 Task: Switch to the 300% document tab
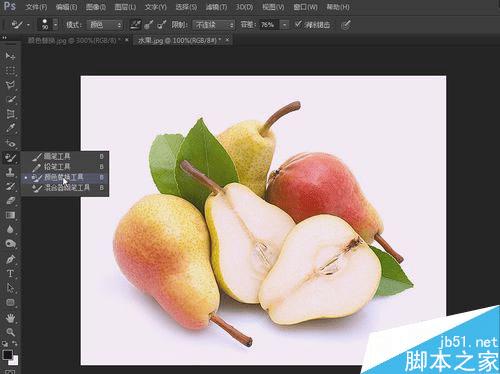tap(74, 41)
